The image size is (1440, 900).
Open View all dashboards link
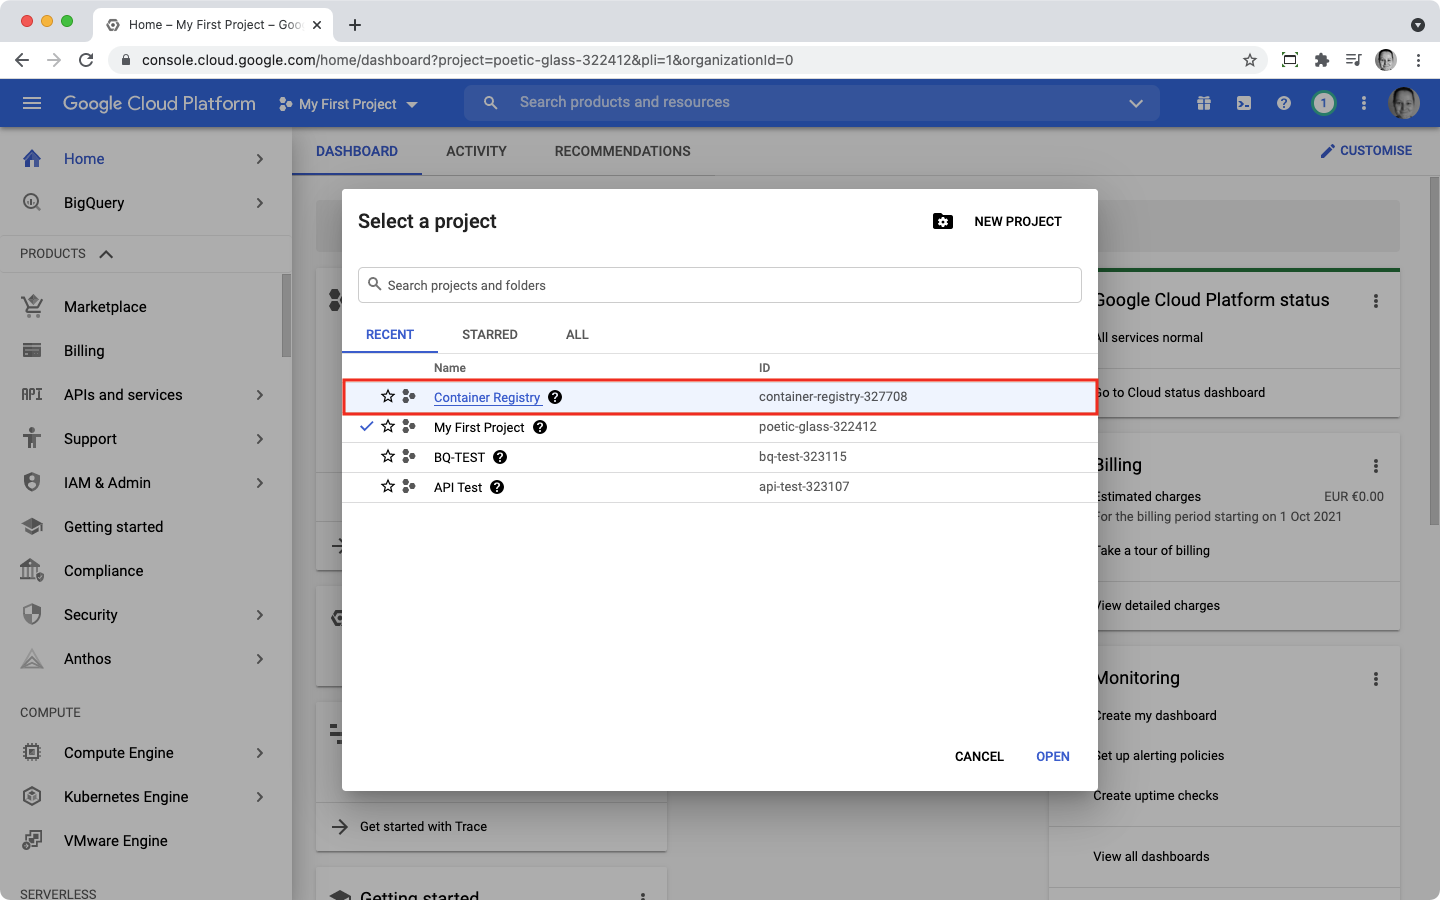point(1151,857)
